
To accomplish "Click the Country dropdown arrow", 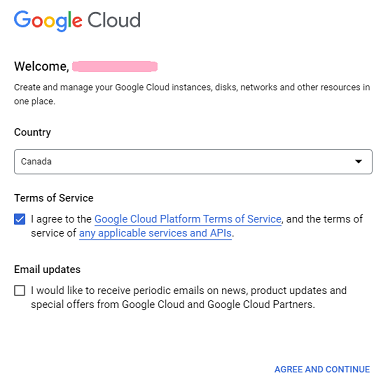I will pos(358,162).
